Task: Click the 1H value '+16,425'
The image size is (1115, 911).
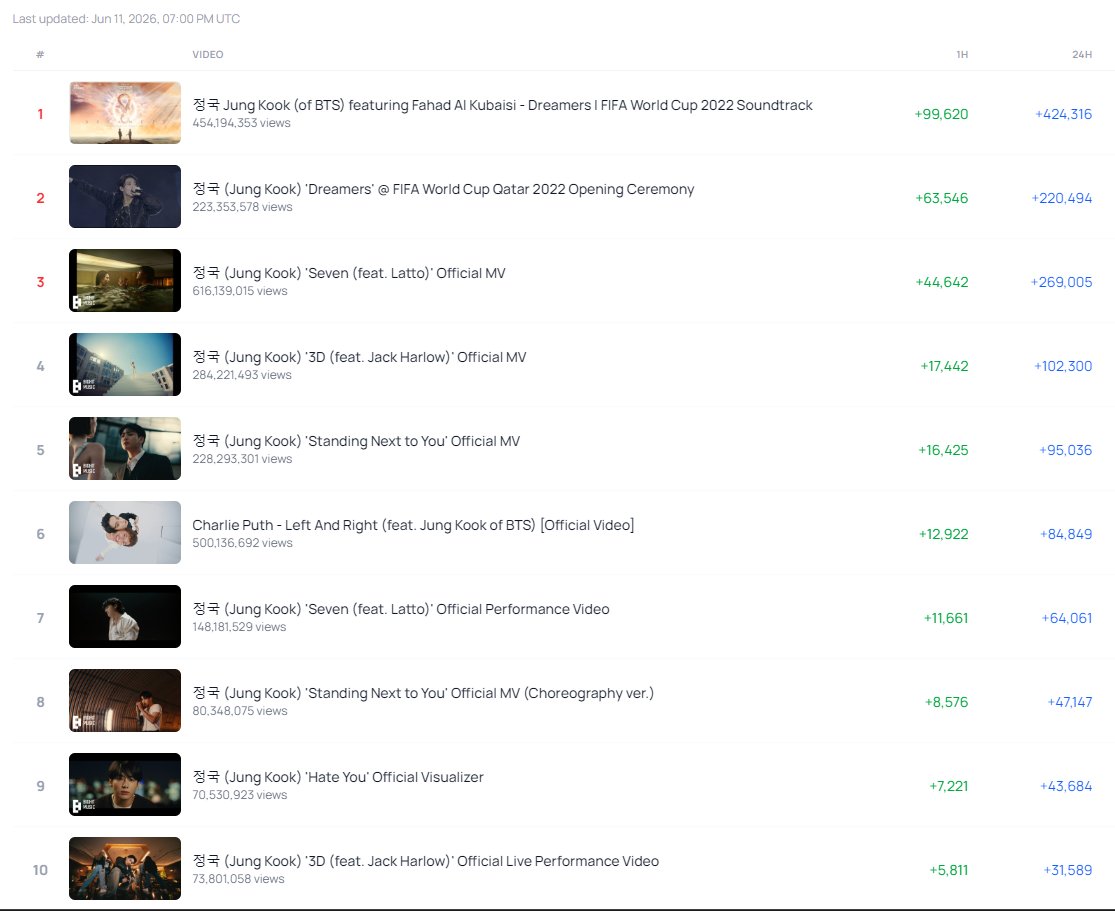Action: coord(943,449)
